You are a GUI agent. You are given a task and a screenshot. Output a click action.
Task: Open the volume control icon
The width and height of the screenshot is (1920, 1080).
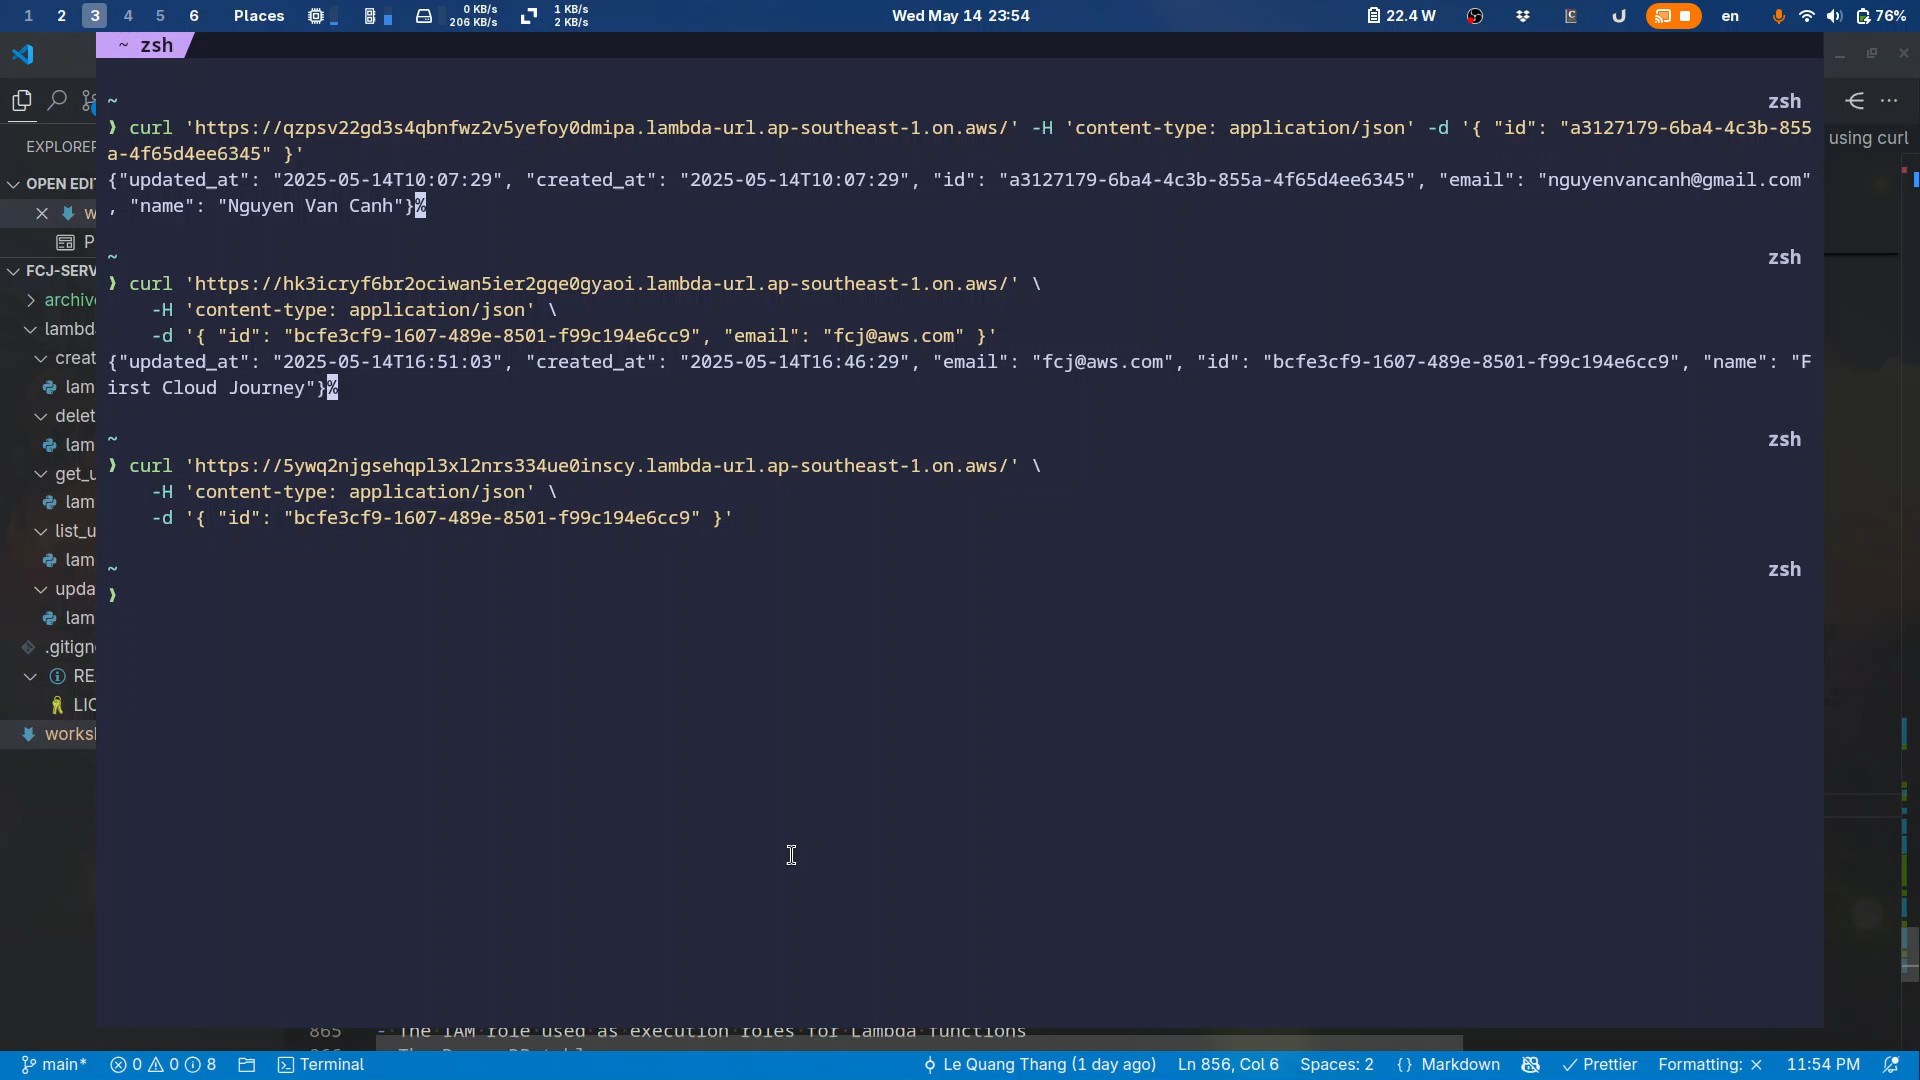click(x=1834, y=16)
